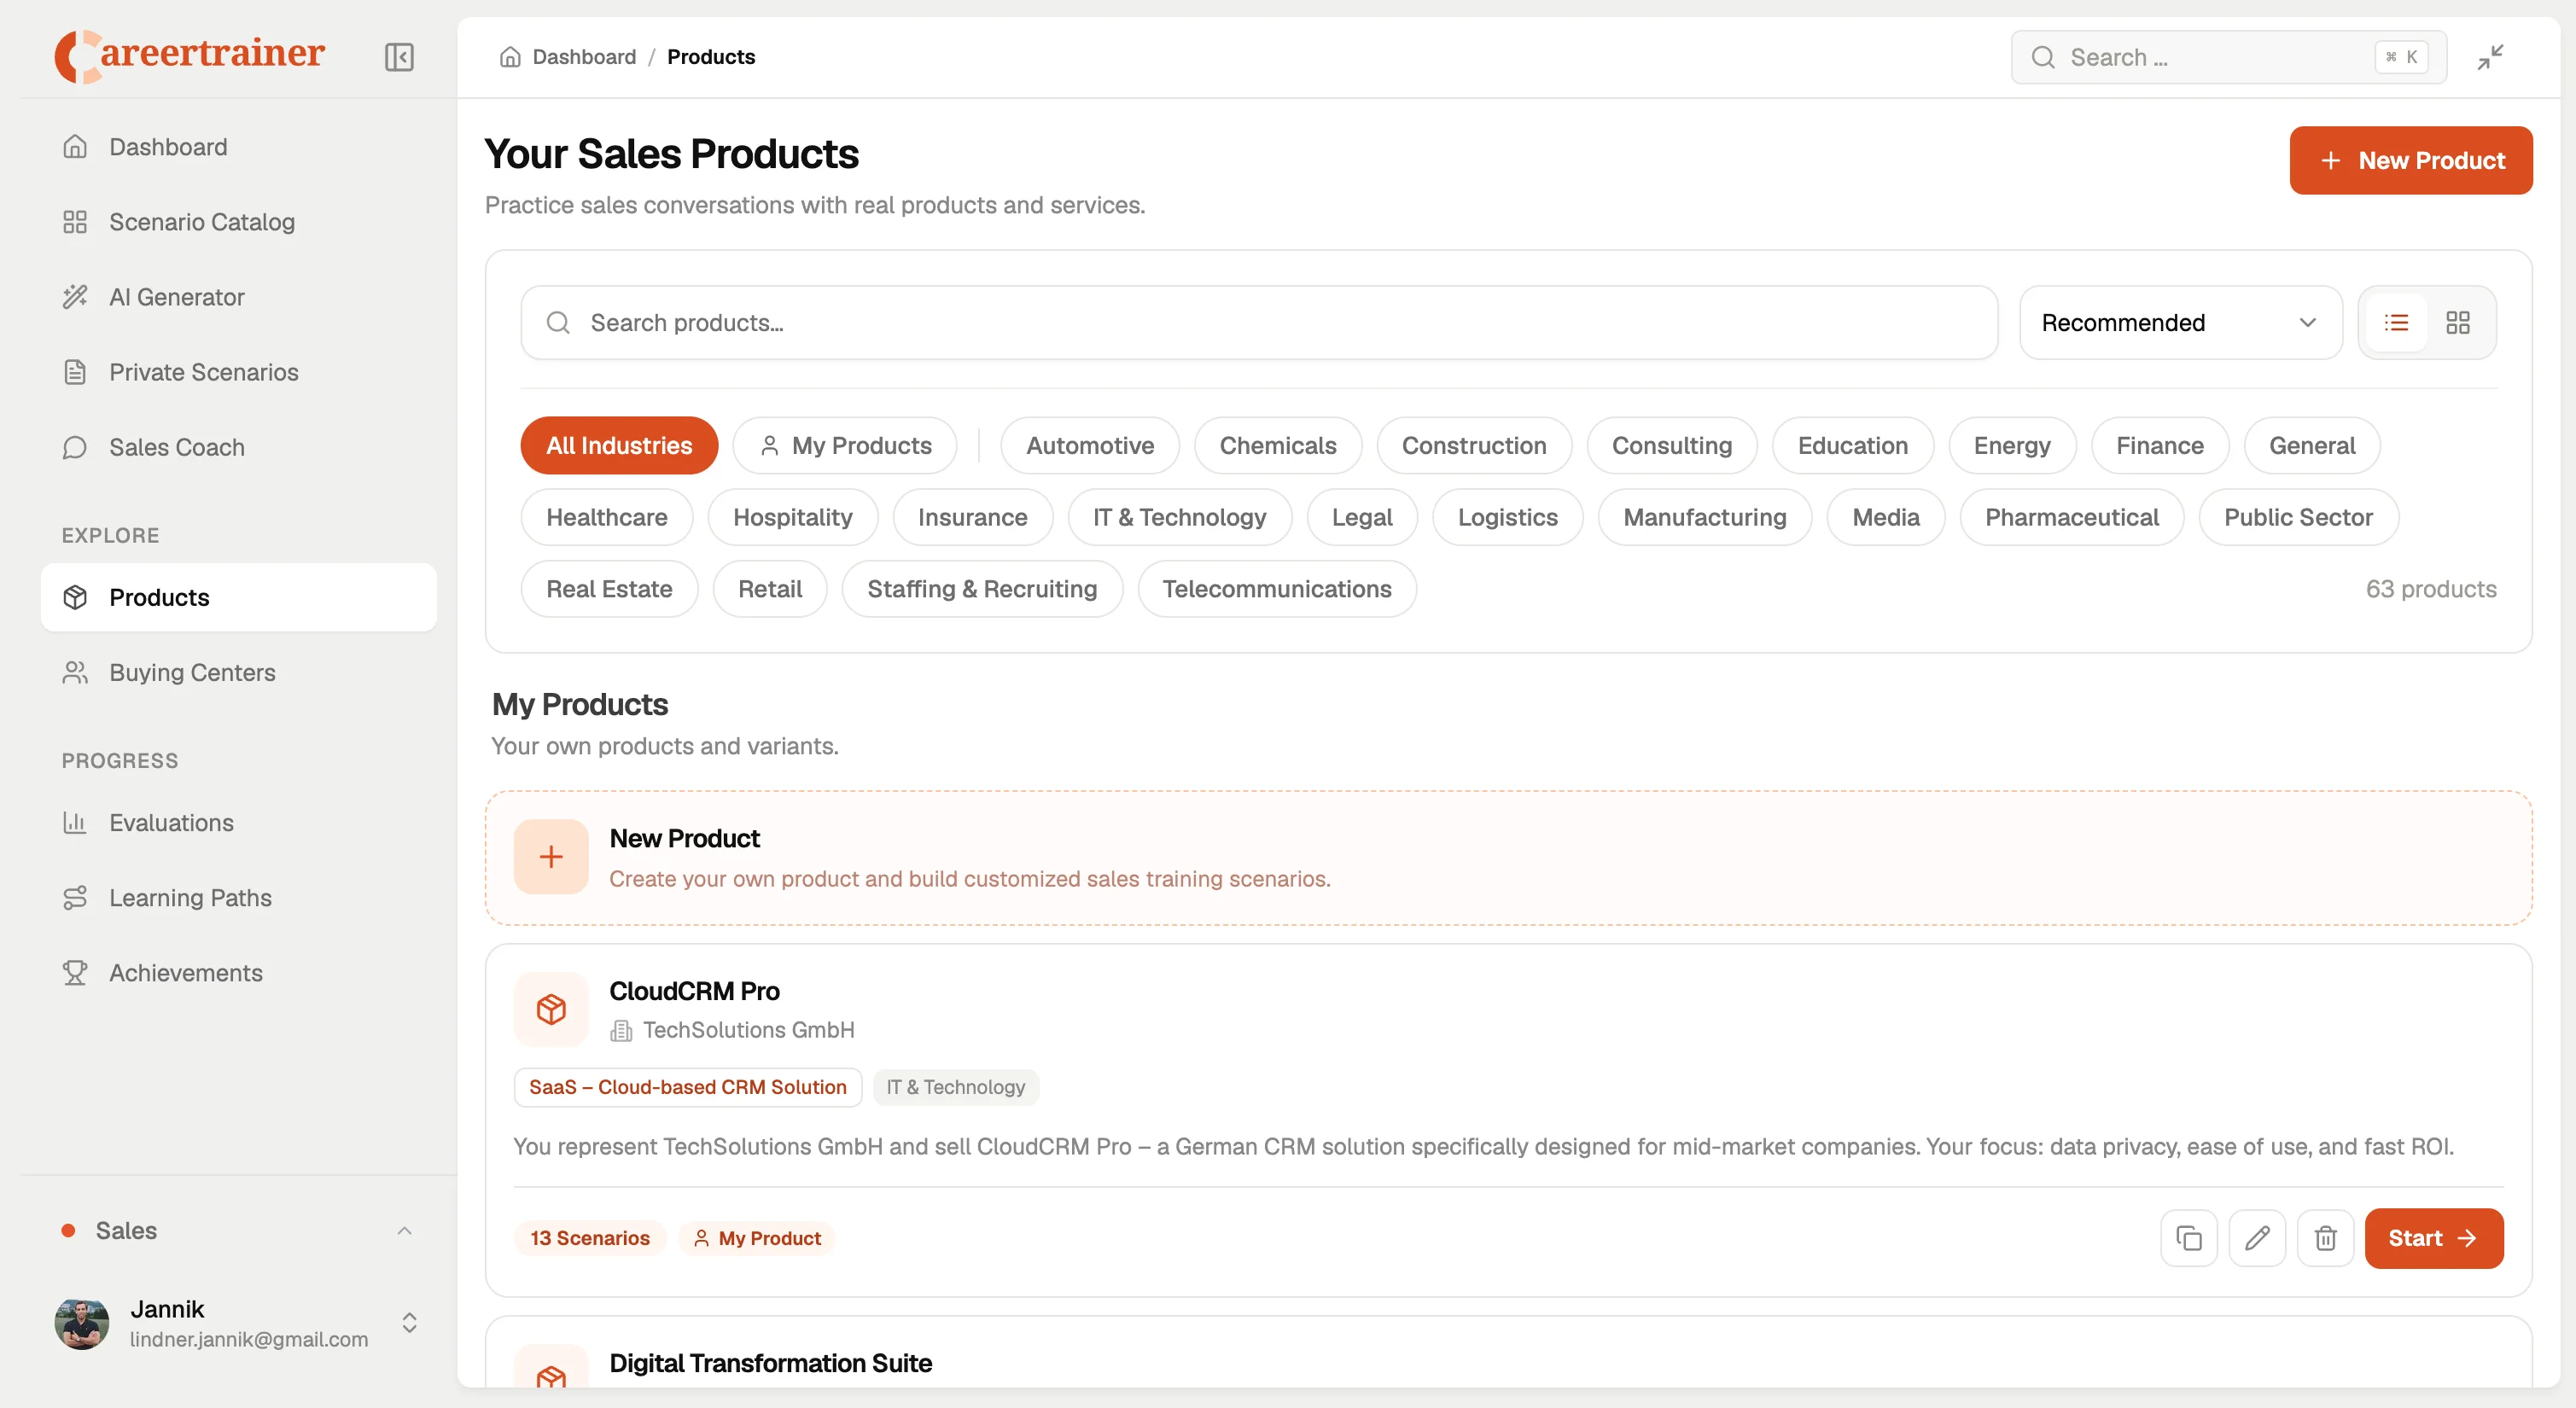Screen dimensions: 2576x1408
Task: Open AI Generator in sidebar
Action: pos(238,297)
